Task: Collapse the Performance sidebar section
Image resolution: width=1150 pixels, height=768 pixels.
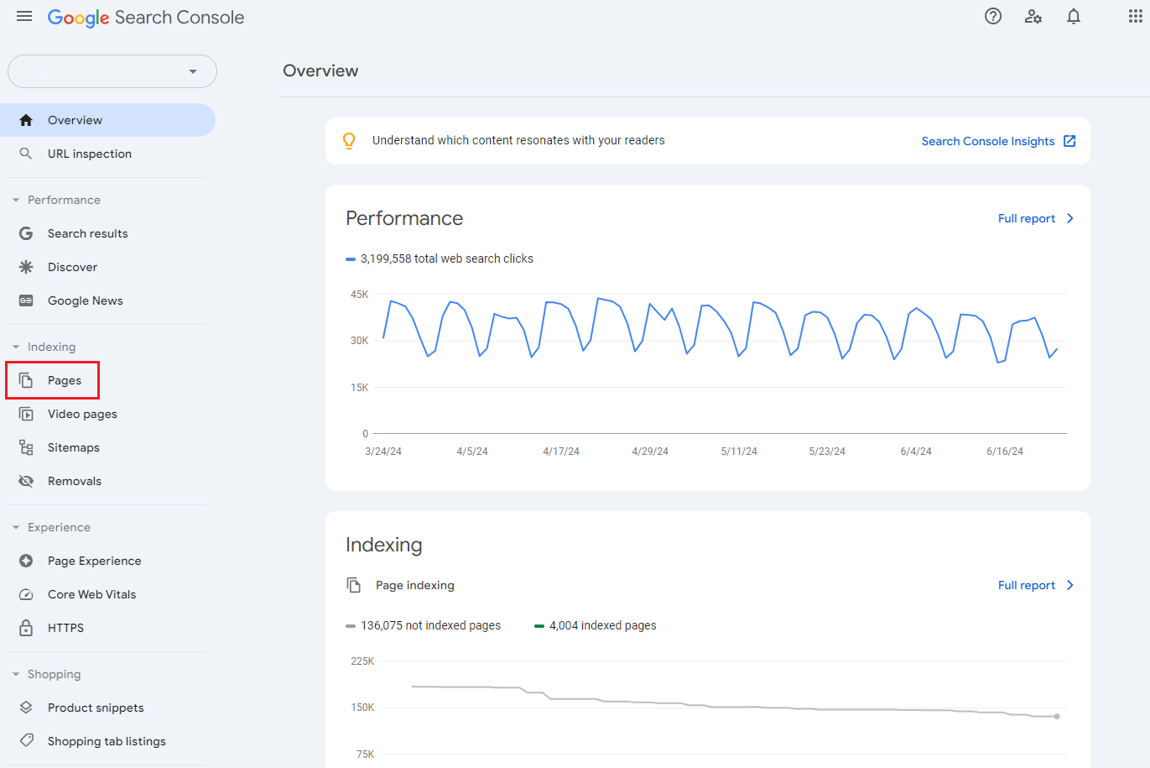Action: [x=16, y=200]
